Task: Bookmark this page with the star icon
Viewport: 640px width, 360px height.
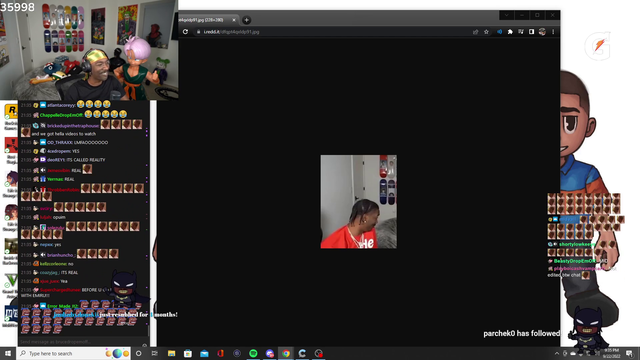Action: click(486, 32)
